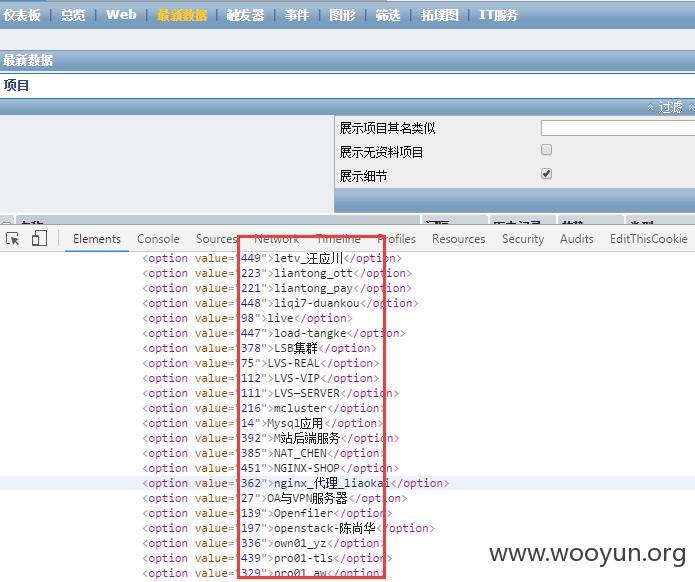Select the NAT_CHEN option line
Image resolution: width=695 pixels, height=582 pixels.
point(264,453)
